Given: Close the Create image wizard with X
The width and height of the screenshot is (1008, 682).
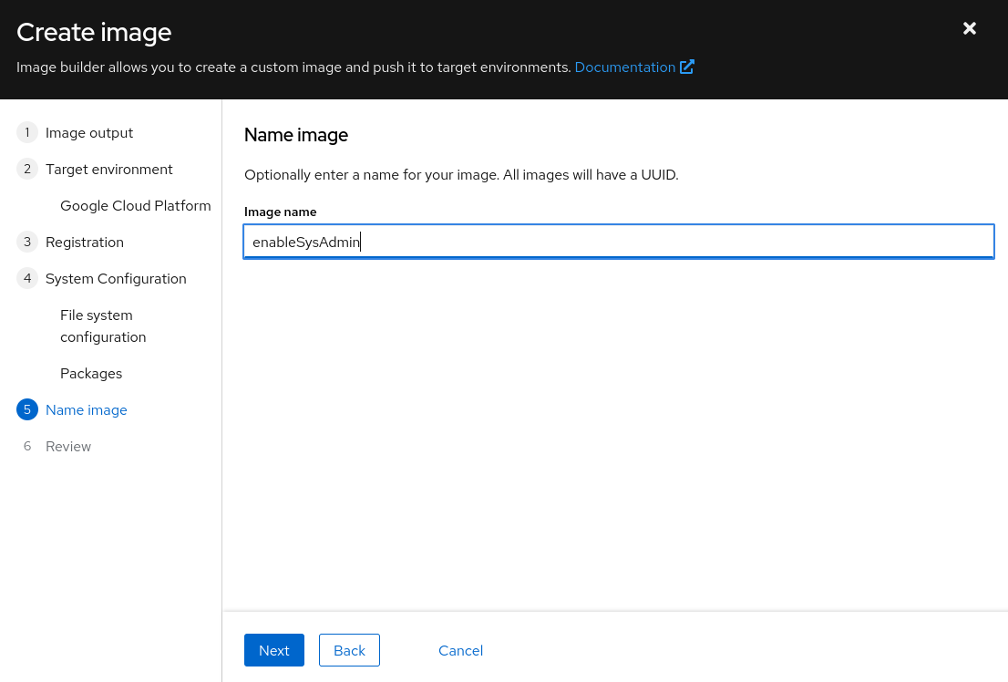Looking at the screenshot, I should coord(969,29).
